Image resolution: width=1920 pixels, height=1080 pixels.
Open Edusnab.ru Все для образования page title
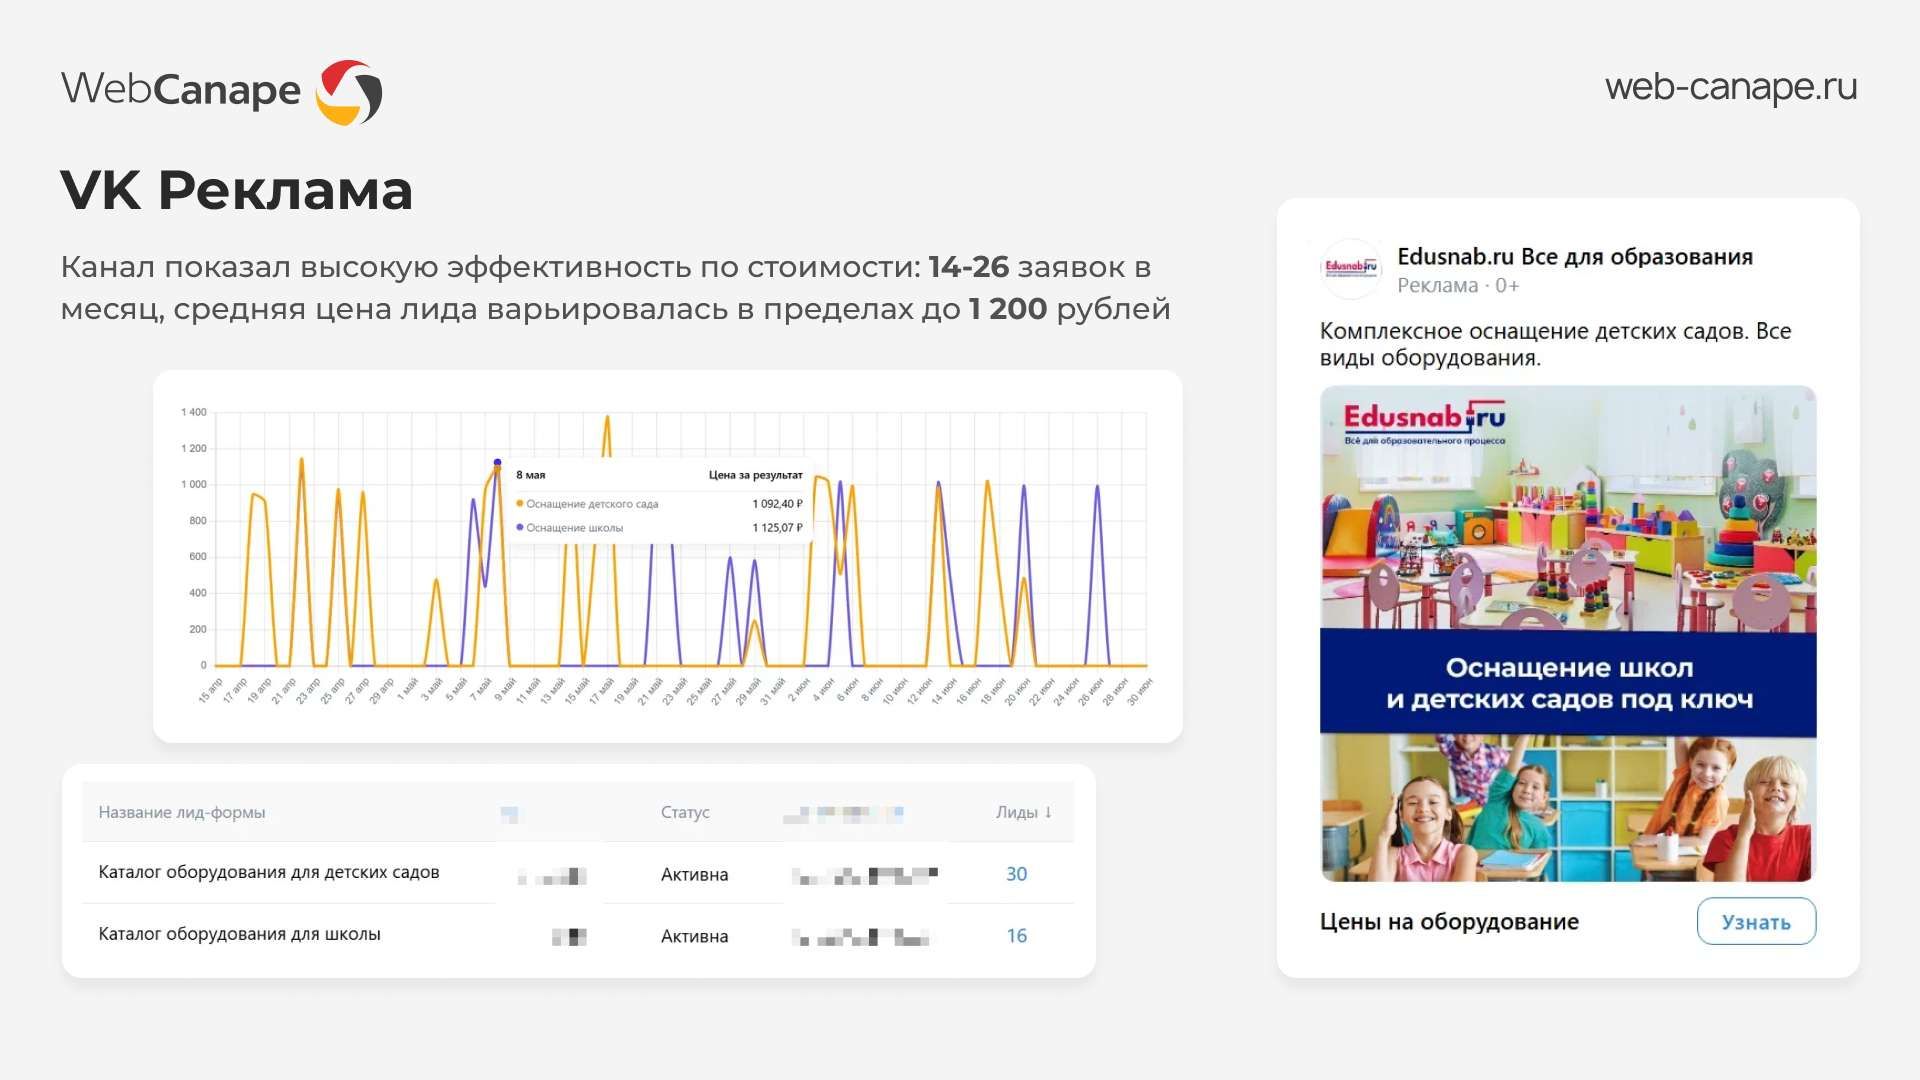pos(1574,257)
